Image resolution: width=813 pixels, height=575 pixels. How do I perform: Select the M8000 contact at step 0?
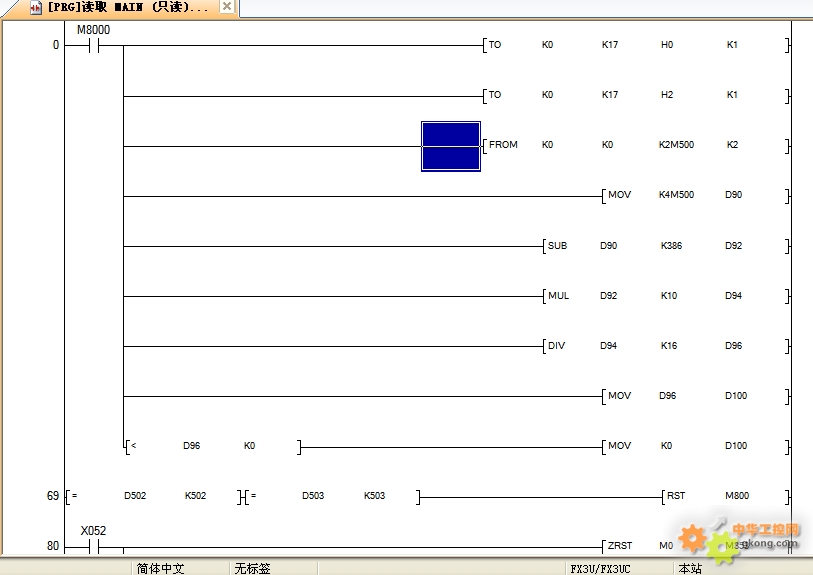click(93, 46)
